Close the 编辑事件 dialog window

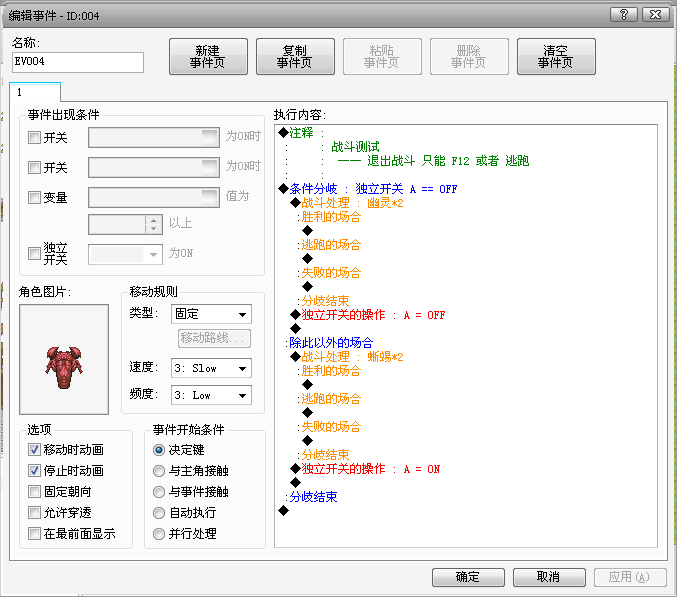click(655, 15)
